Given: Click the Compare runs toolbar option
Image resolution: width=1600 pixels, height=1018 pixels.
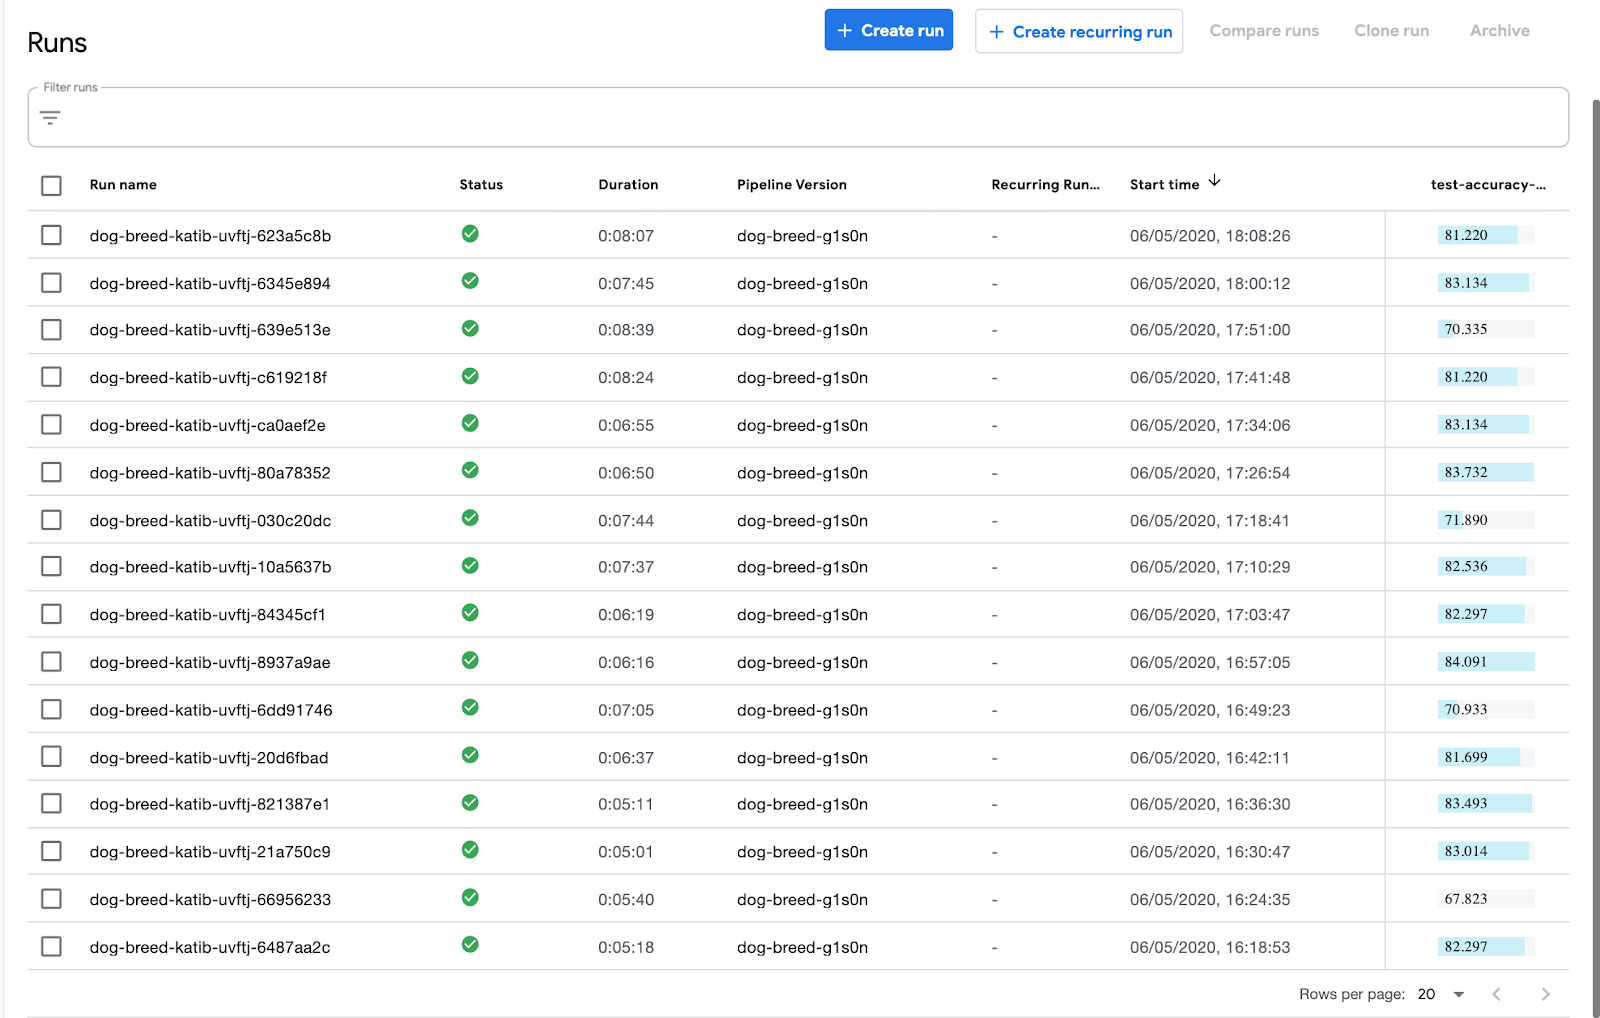Looking at the screenshot, I should coord(1264,31).
